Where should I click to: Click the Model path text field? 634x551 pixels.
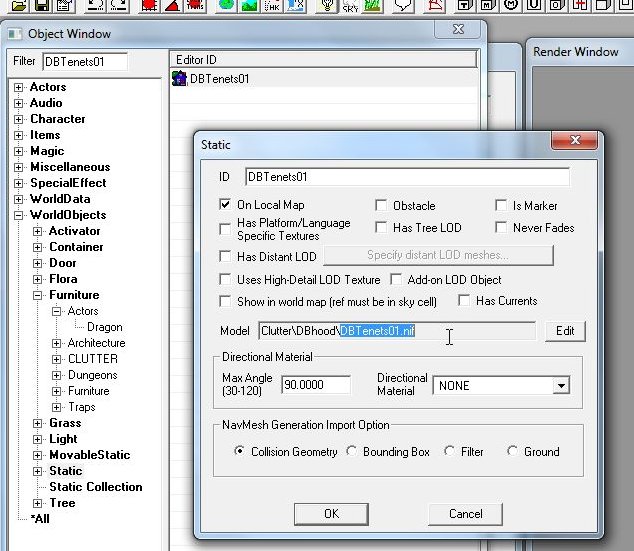tap(397, 331)
